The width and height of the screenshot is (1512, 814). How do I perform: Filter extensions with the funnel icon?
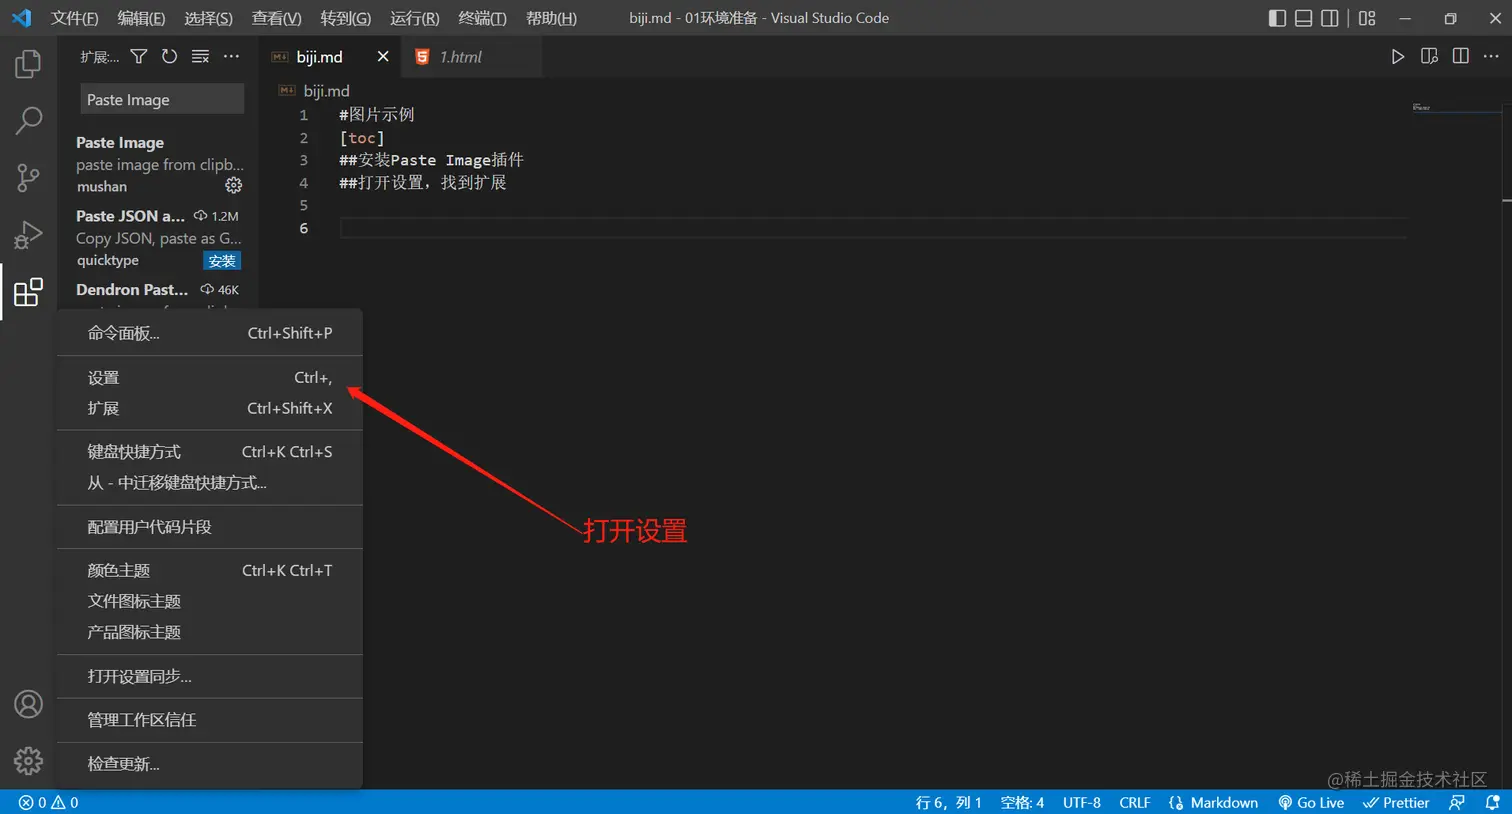click(x=139, y=57)
